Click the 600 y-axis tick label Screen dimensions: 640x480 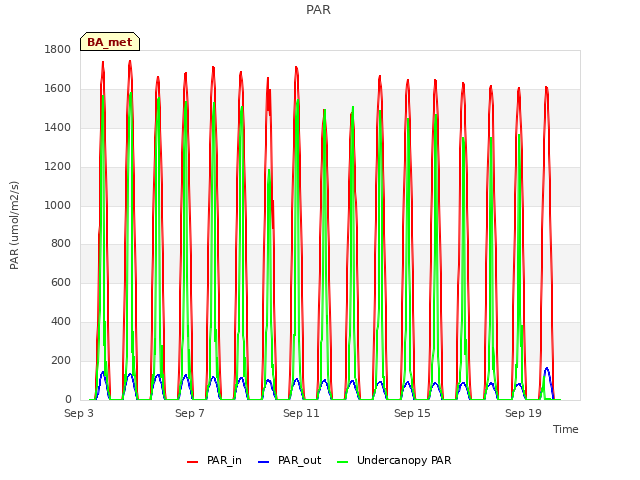tap(61, 282)
